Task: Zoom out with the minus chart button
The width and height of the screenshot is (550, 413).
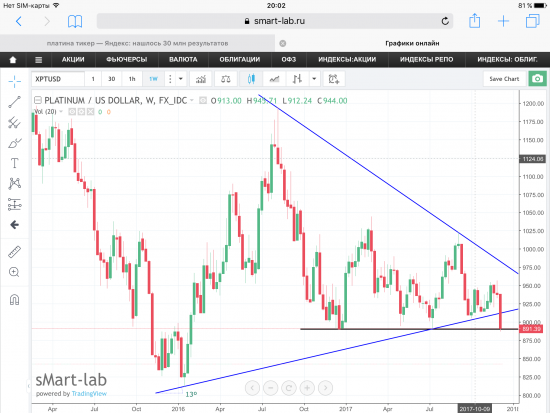Action: [270, 388]
